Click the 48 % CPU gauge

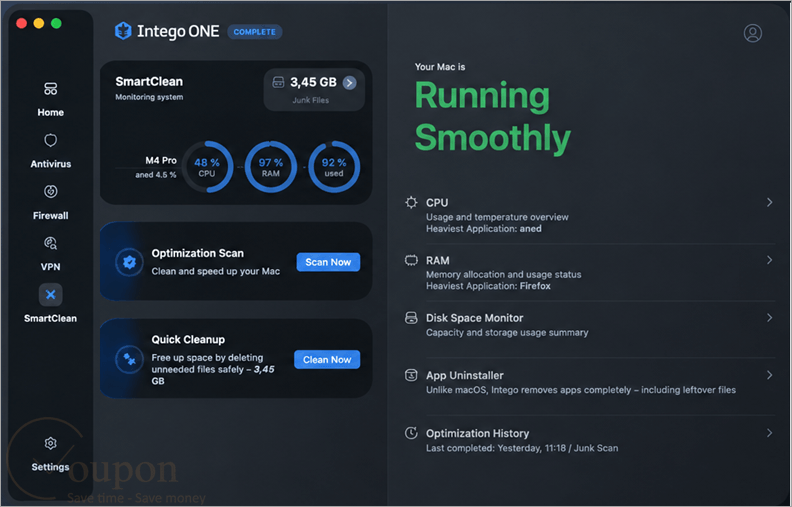(x=207, y=167)
